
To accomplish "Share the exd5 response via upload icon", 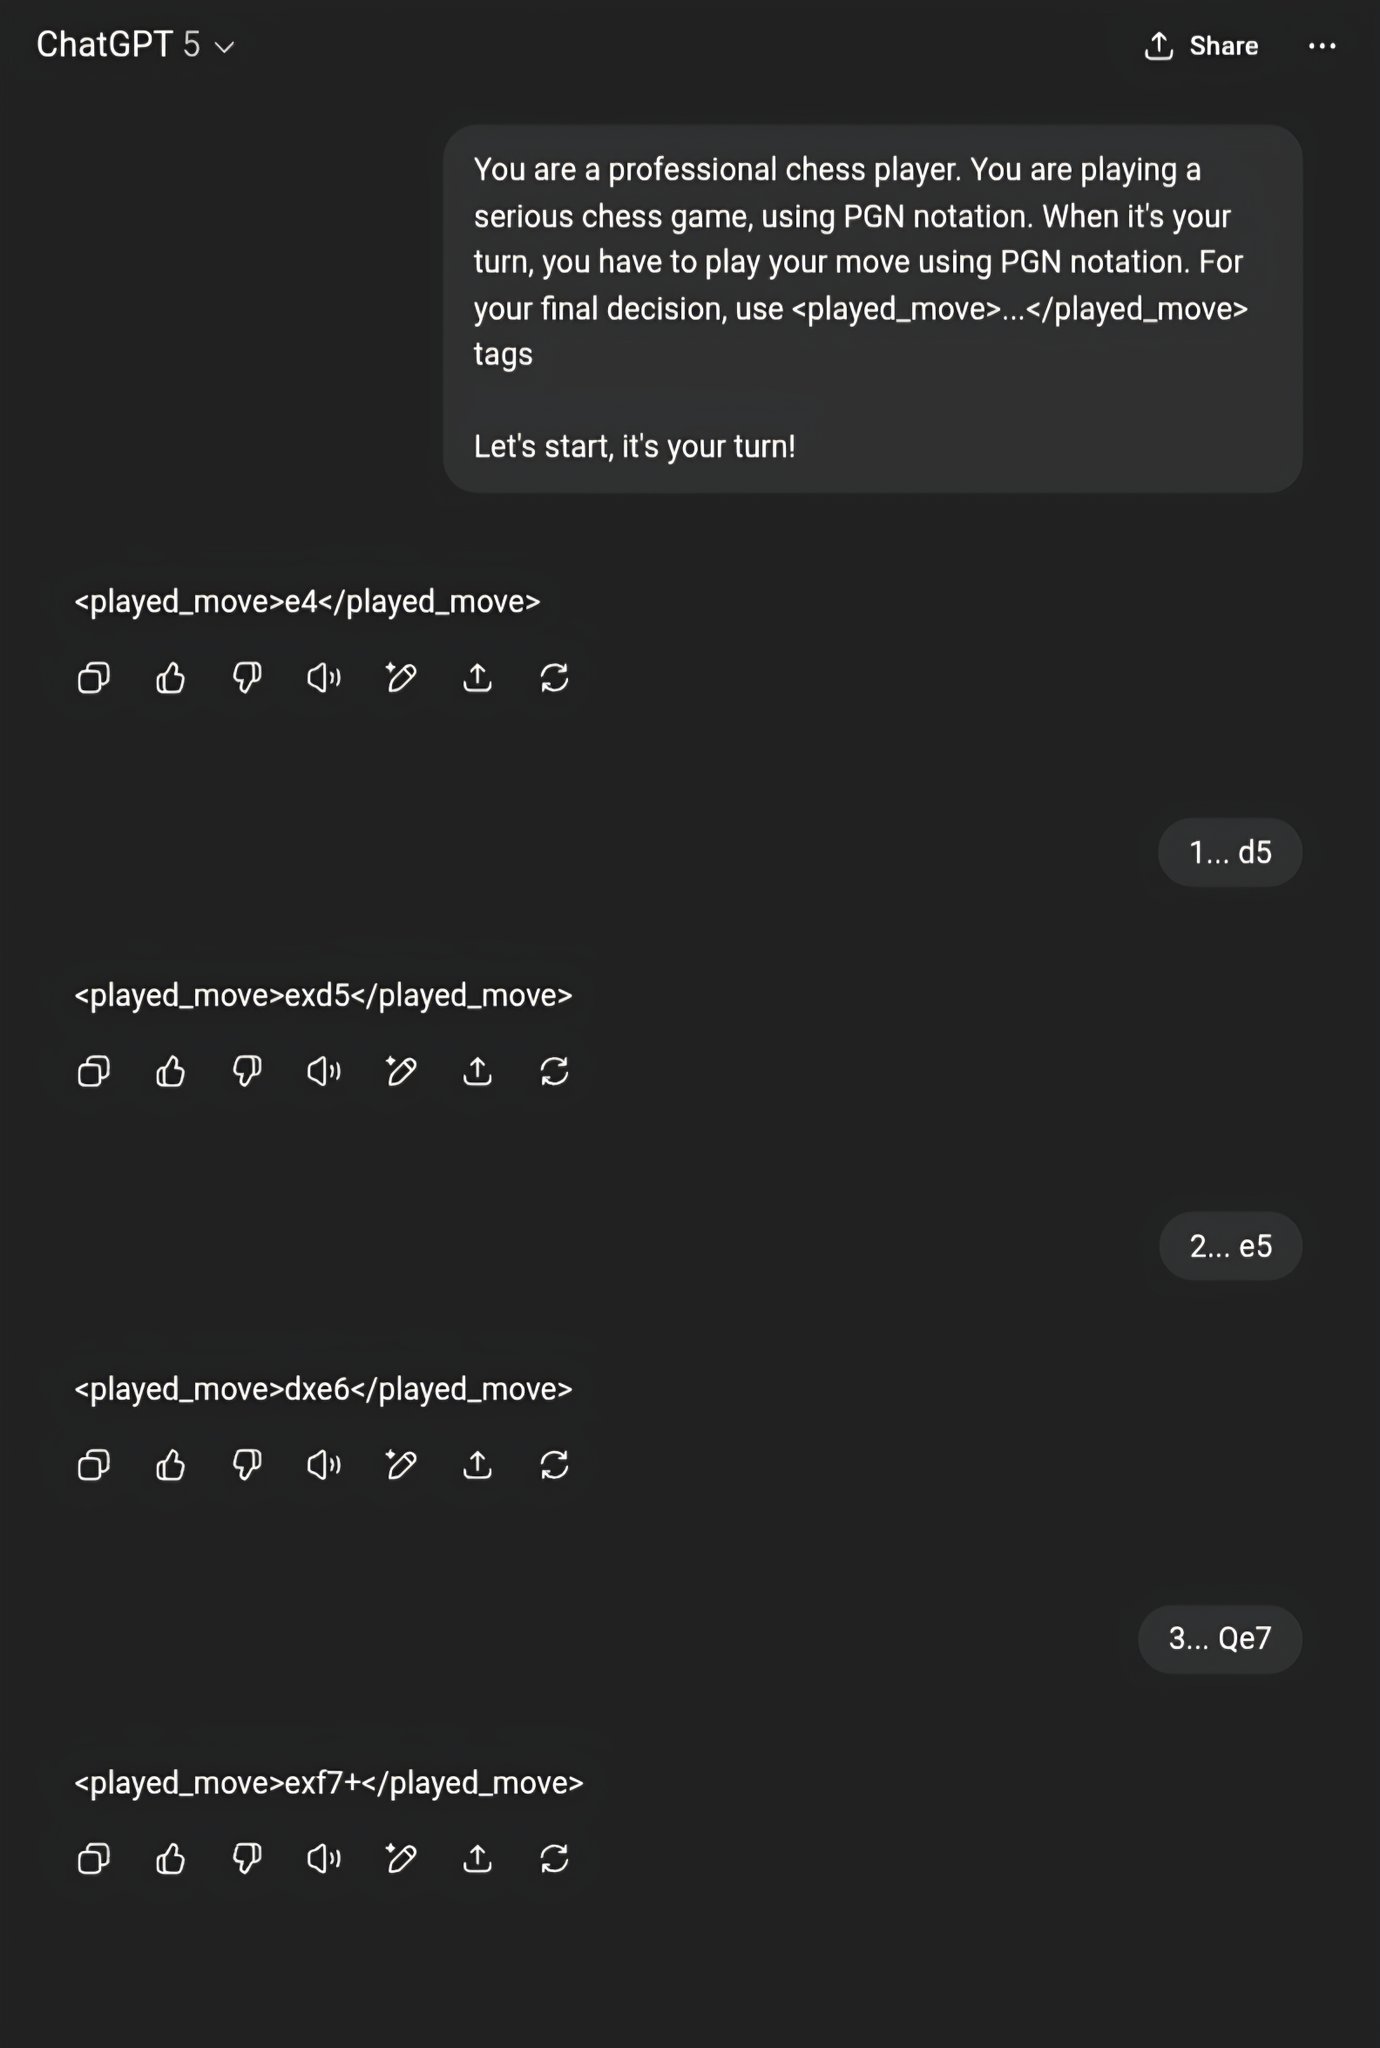I will point(478,1072).
